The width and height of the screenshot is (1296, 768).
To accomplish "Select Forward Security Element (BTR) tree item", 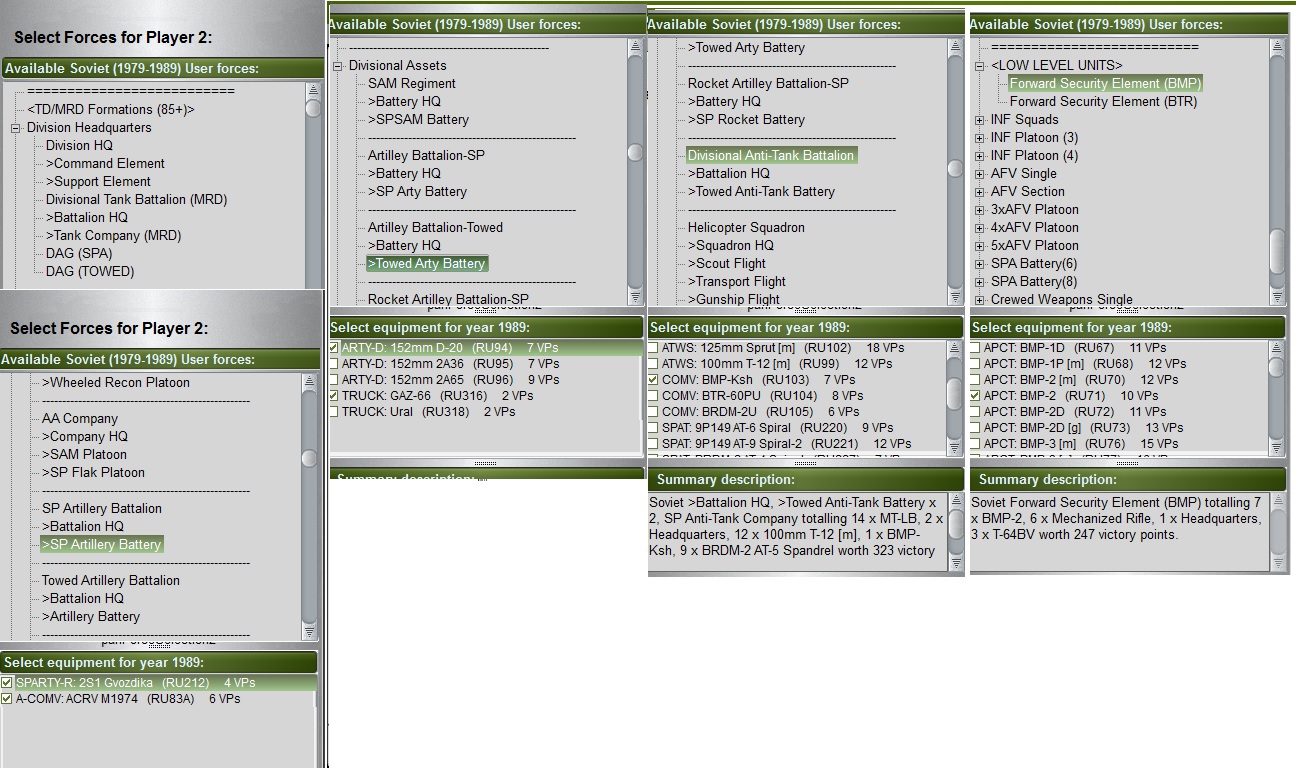I will coord(1103,102).
